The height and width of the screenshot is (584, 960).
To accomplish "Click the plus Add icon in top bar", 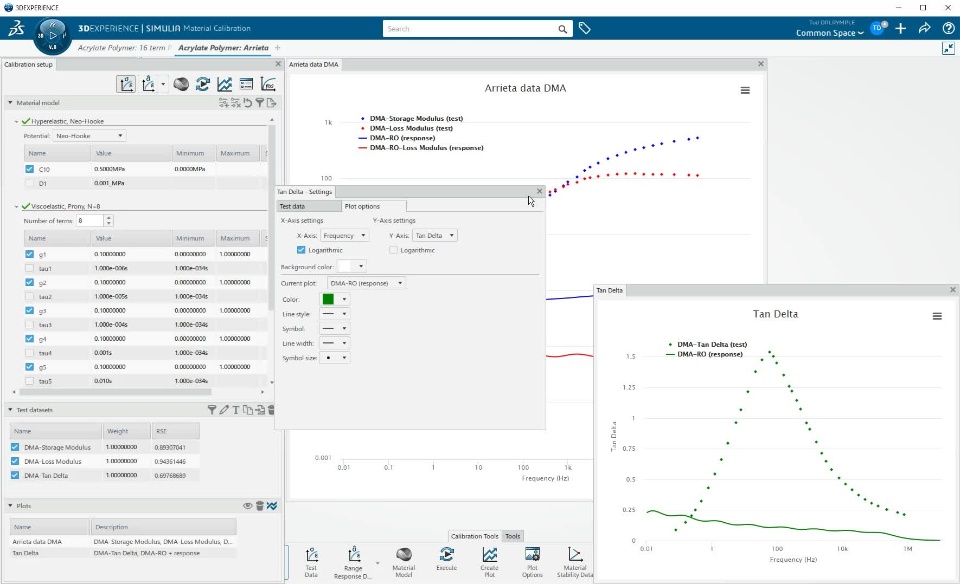I will (901, 28).
